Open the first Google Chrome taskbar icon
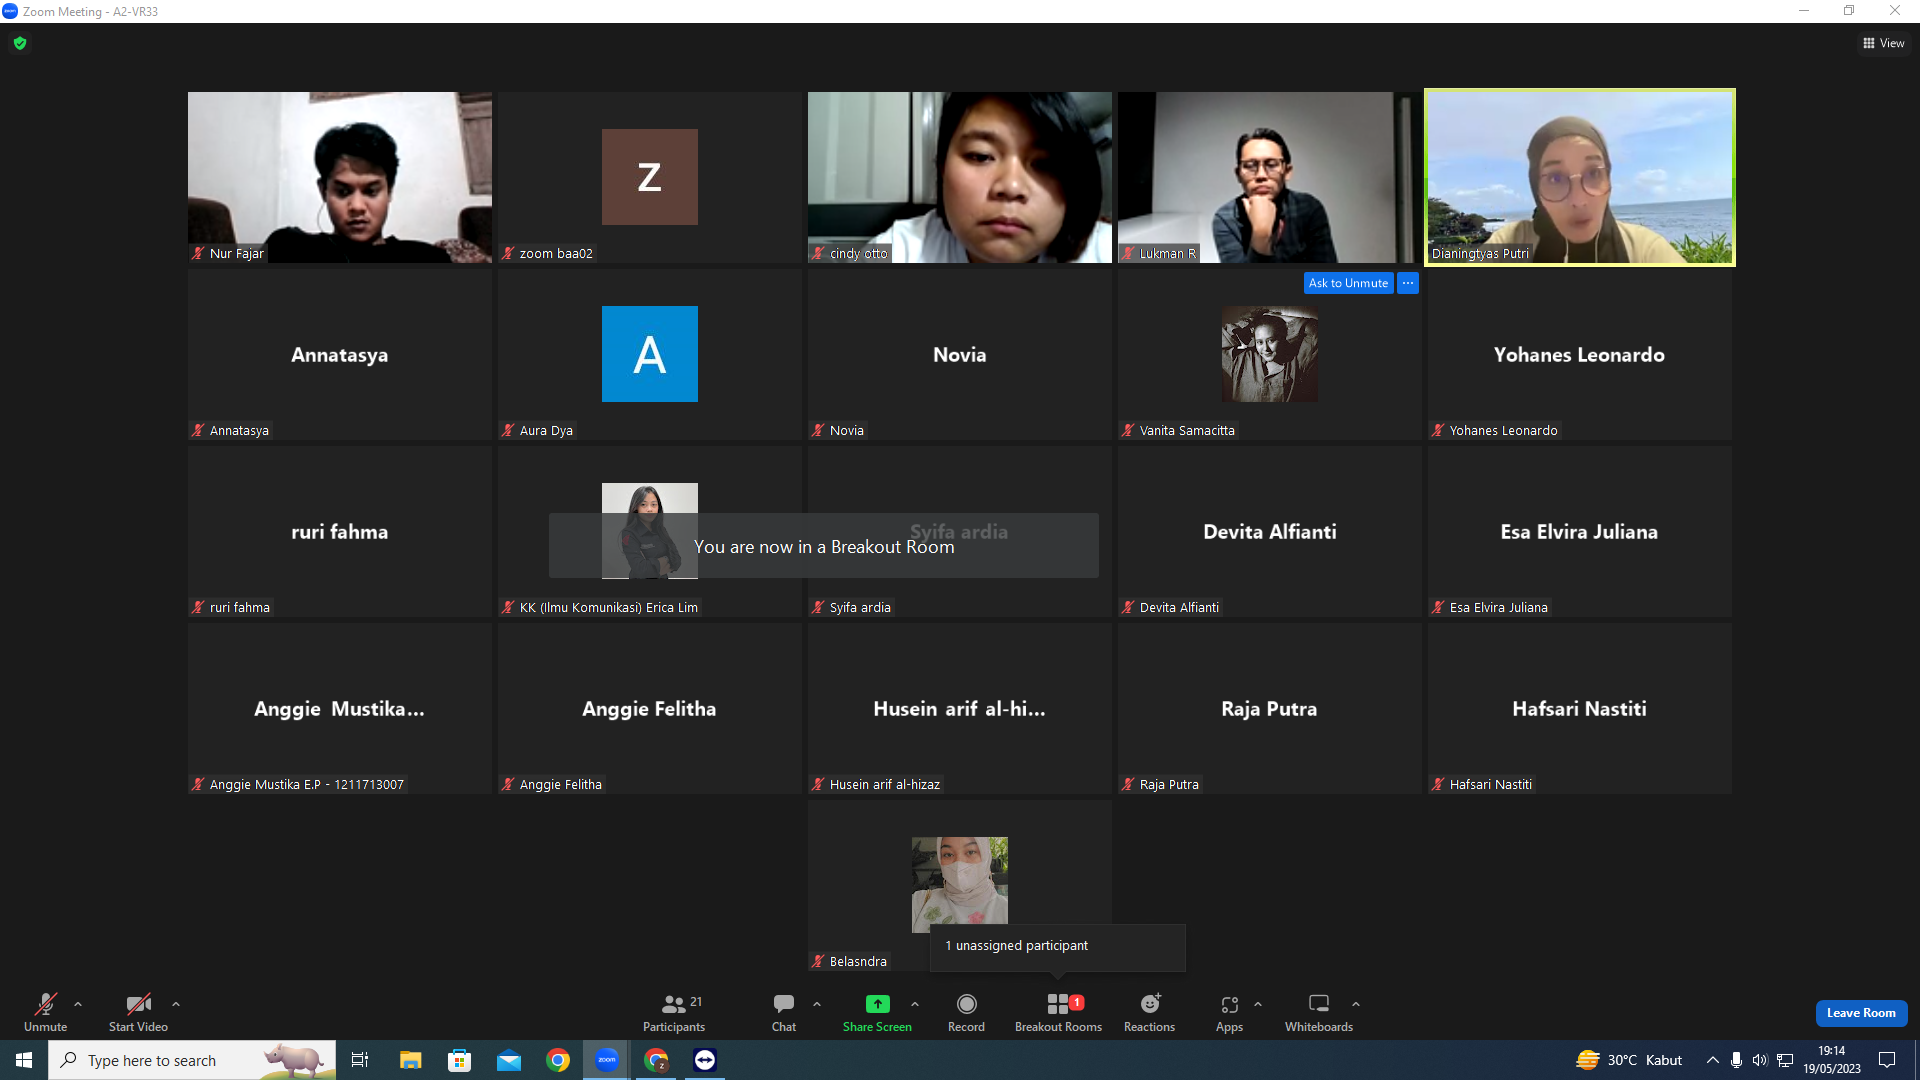Viewport: 1920px width, 1080px height. [558, 1060]
